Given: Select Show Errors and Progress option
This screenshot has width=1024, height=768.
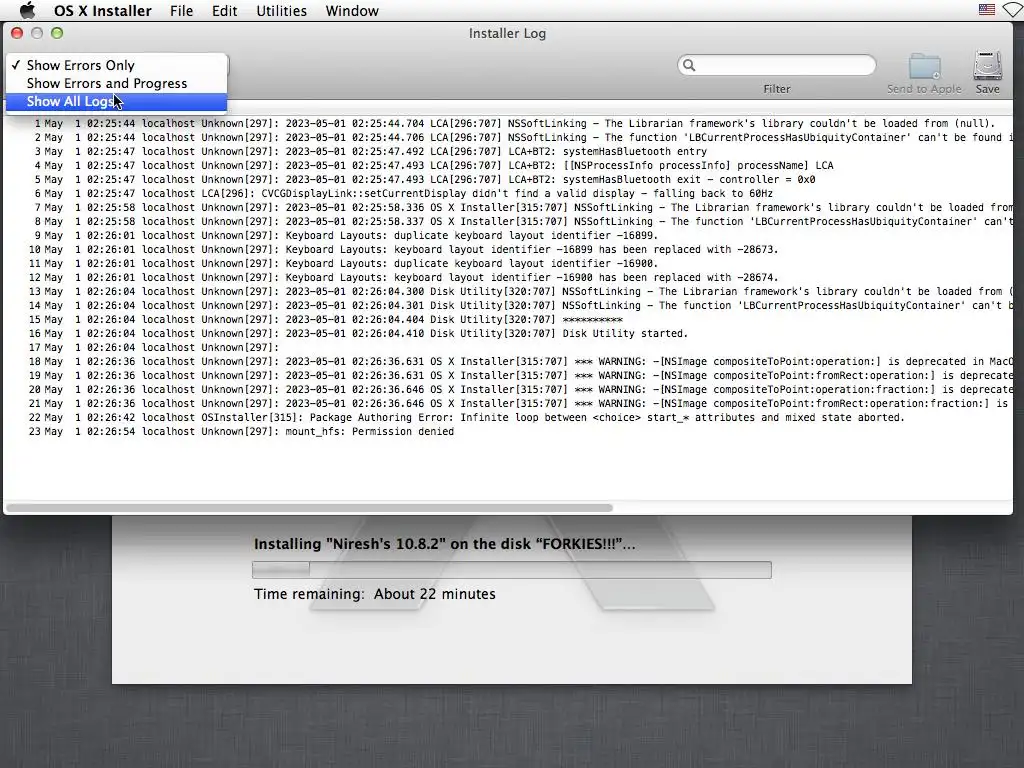Looking at the screenshot, I should pyautogui.click(x=116, y=84).
